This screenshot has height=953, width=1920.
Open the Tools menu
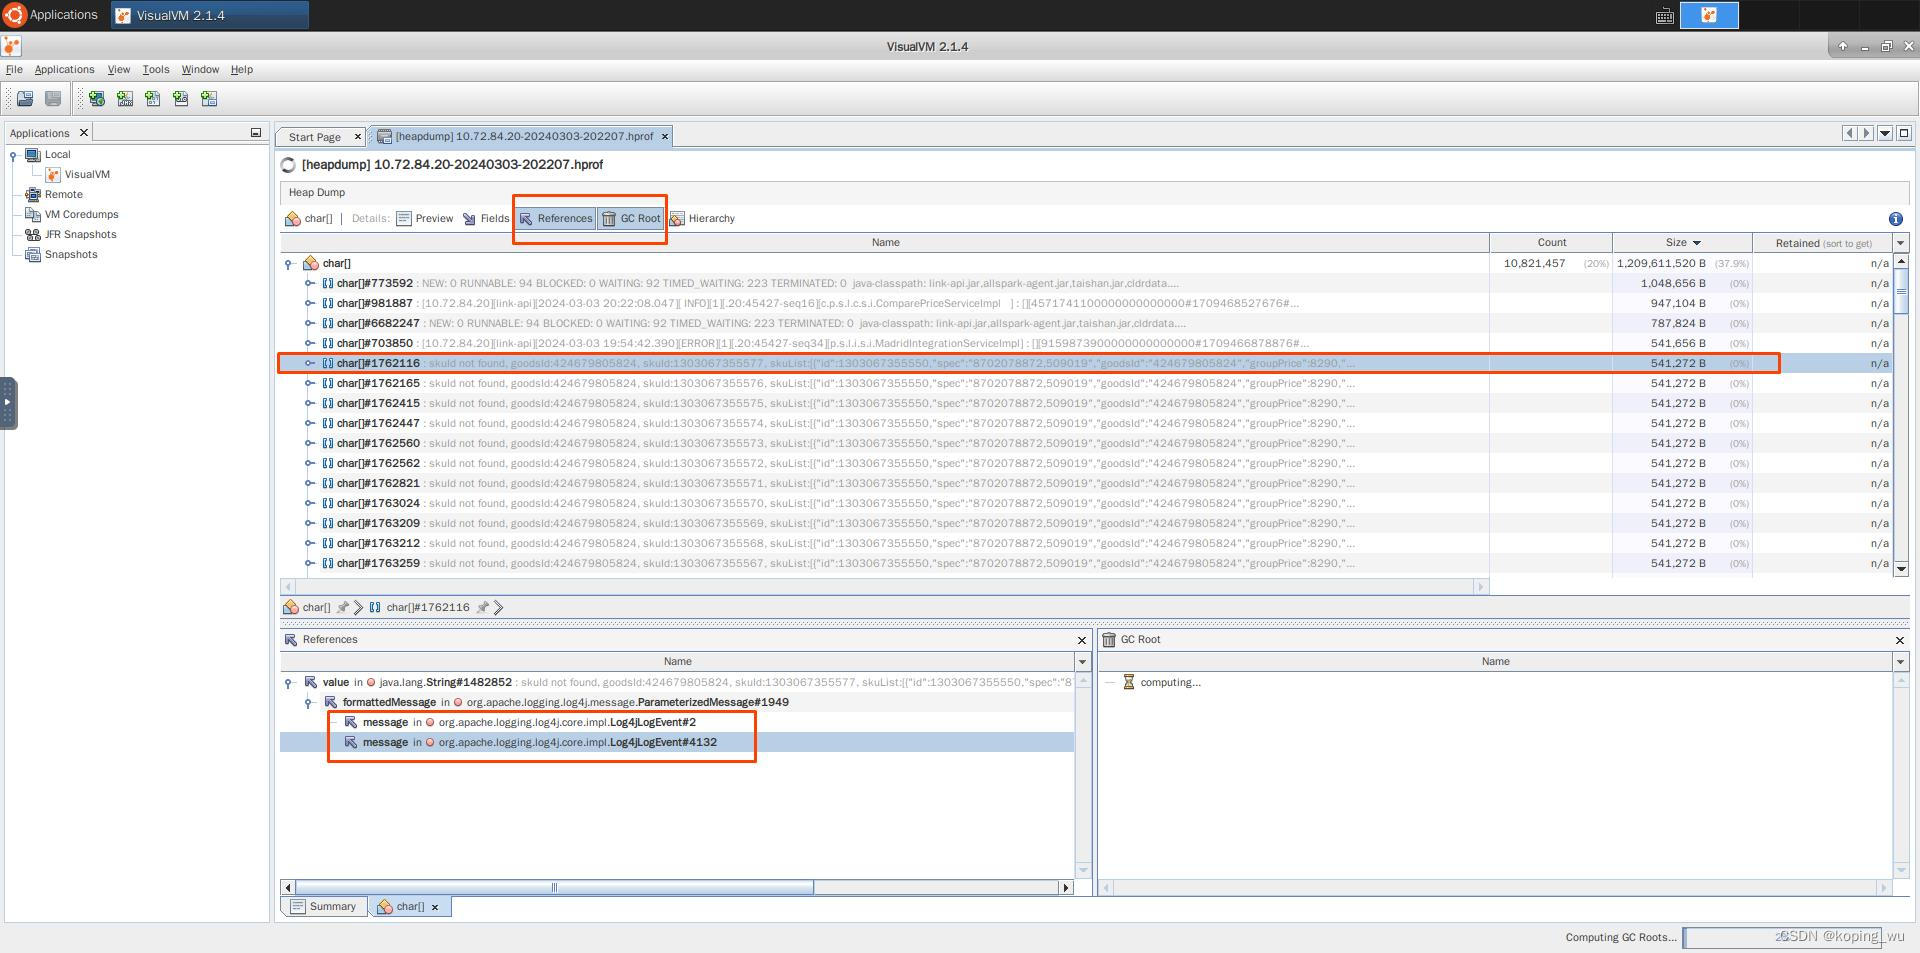(x=156, y=69)
